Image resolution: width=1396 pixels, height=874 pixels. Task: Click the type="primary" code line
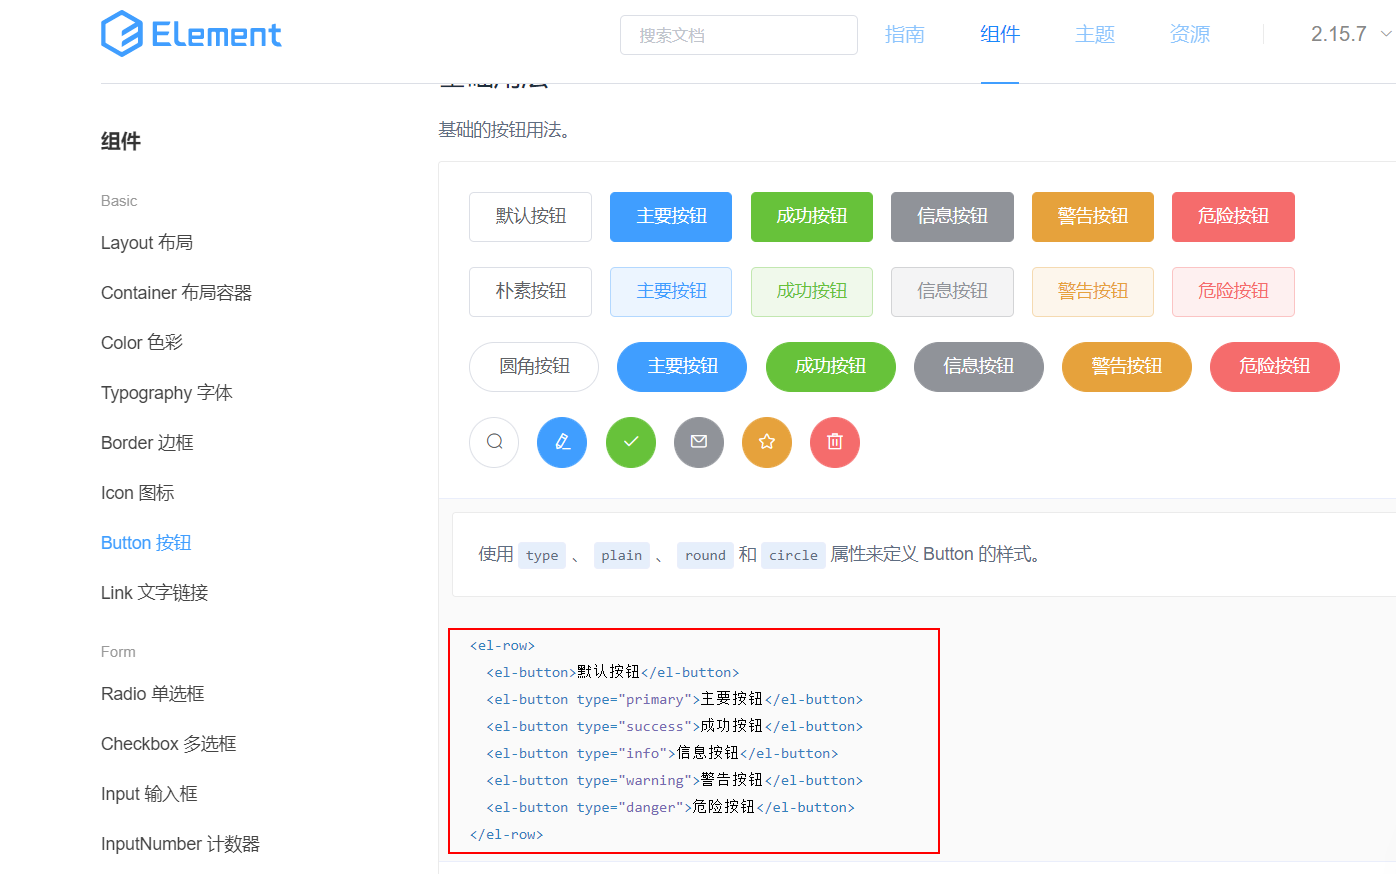tap(675, 699)
